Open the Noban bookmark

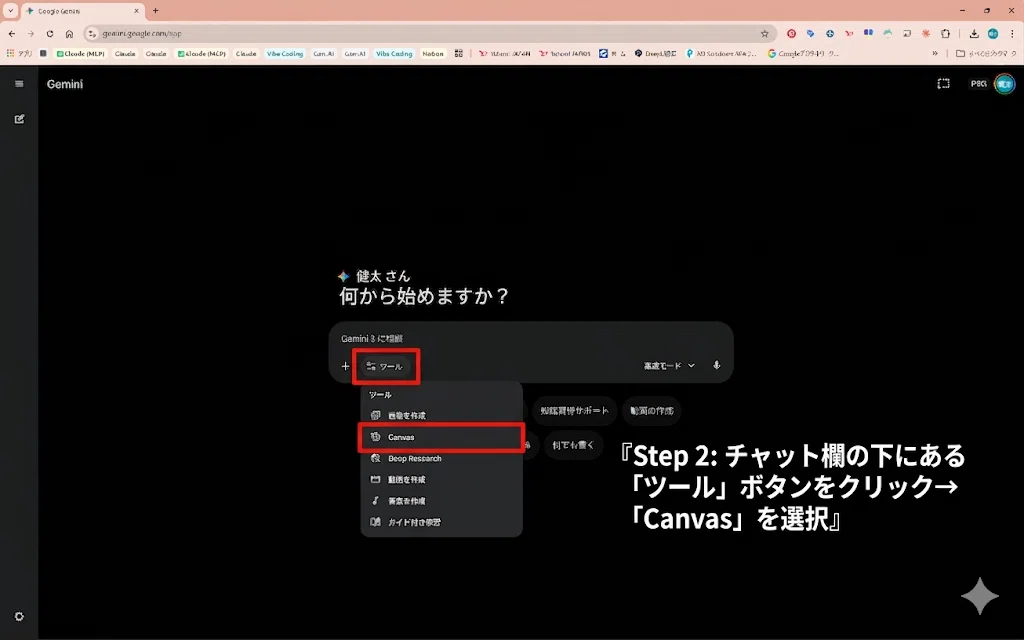(432, 54)
